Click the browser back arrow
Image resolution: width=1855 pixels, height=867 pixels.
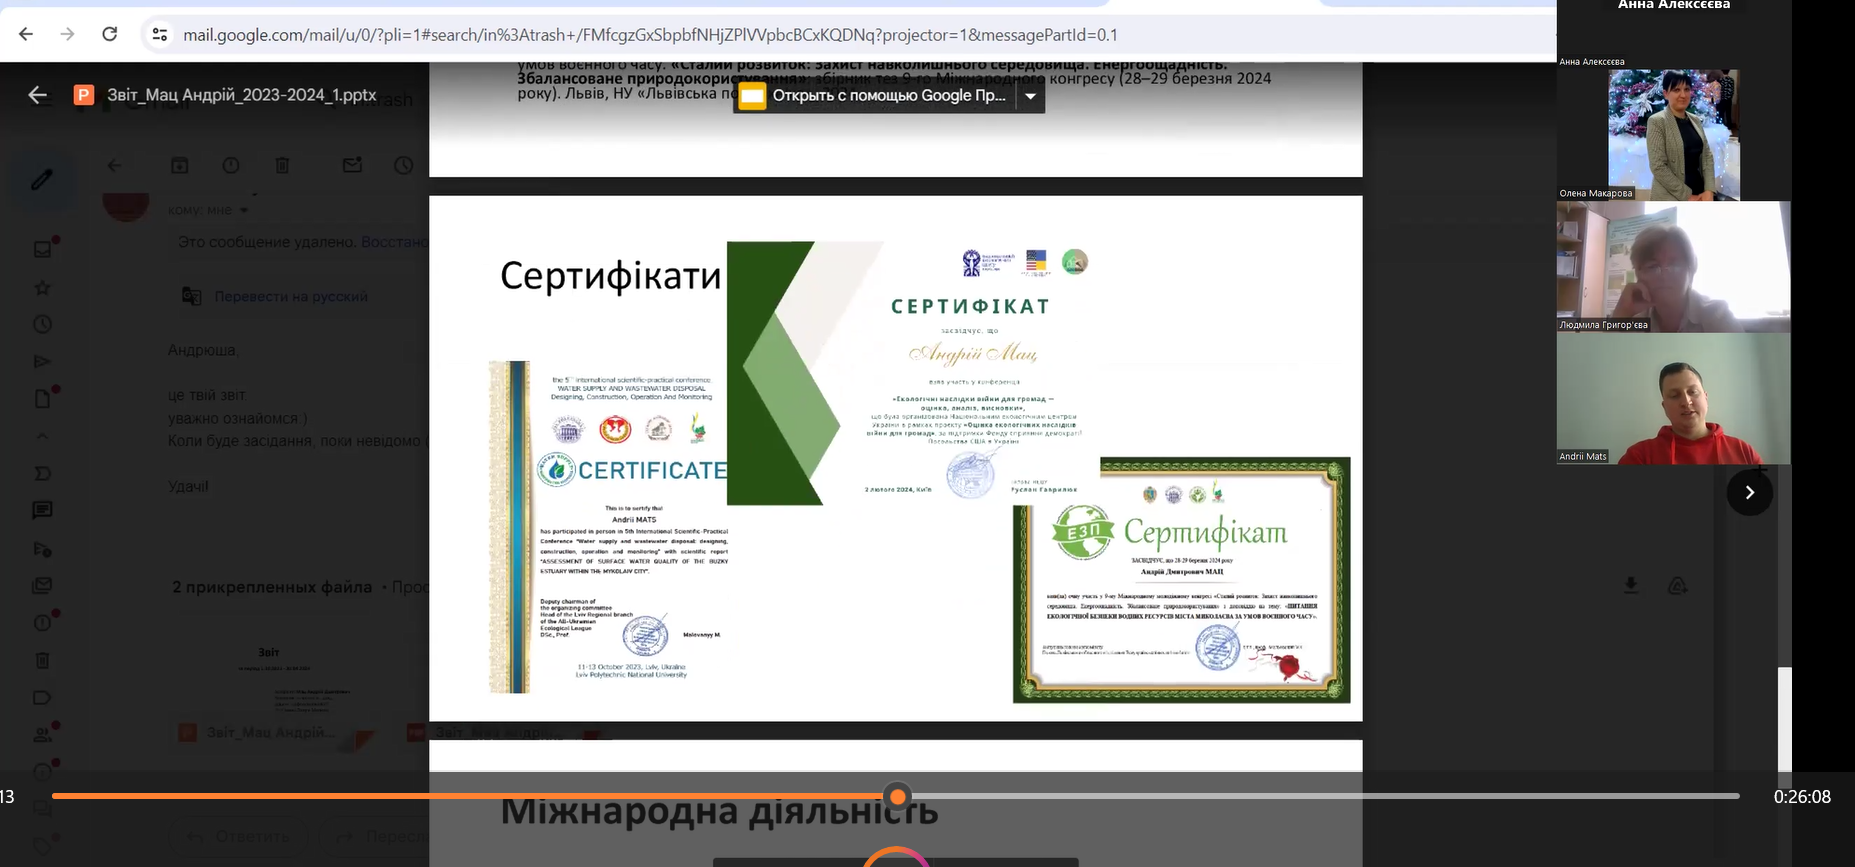26,34
